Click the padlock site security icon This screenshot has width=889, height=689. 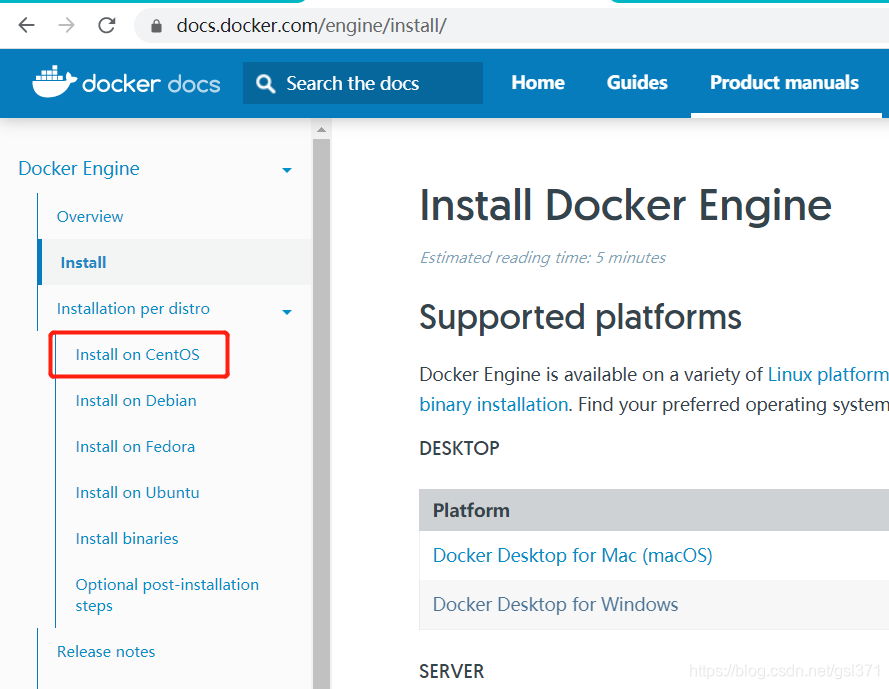[156, 26]
